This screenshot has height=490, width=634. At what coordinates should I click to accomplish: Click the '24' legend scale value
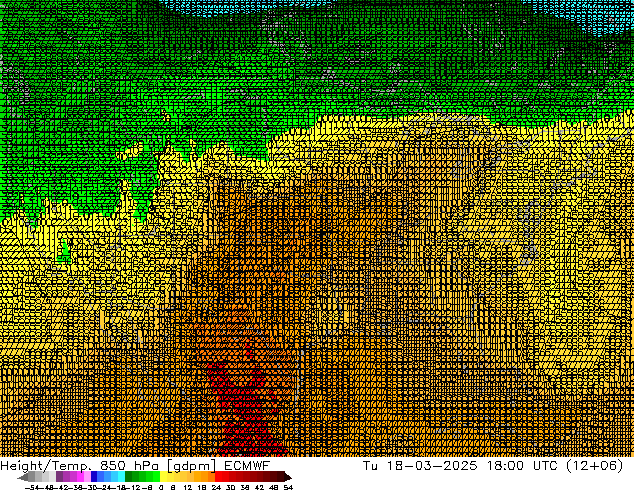[x=216, y=488]
